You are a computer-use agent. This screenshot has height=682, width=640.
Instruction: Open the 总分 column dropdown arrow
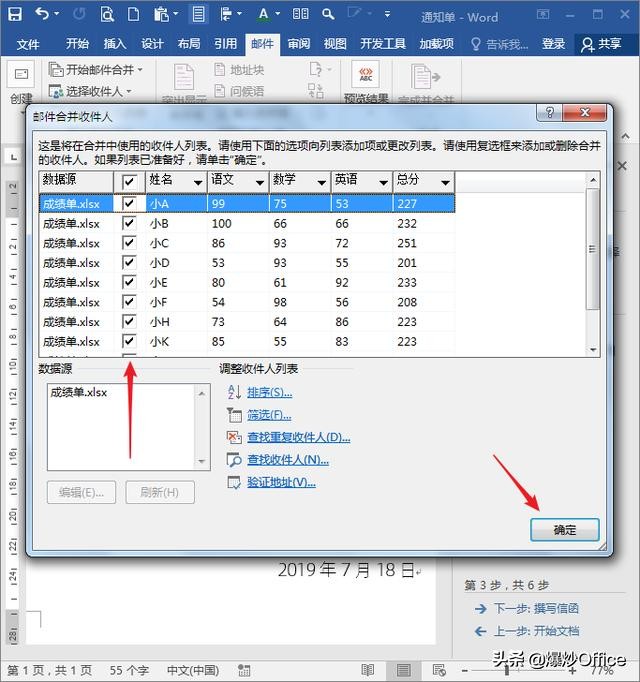click(445, 183)
